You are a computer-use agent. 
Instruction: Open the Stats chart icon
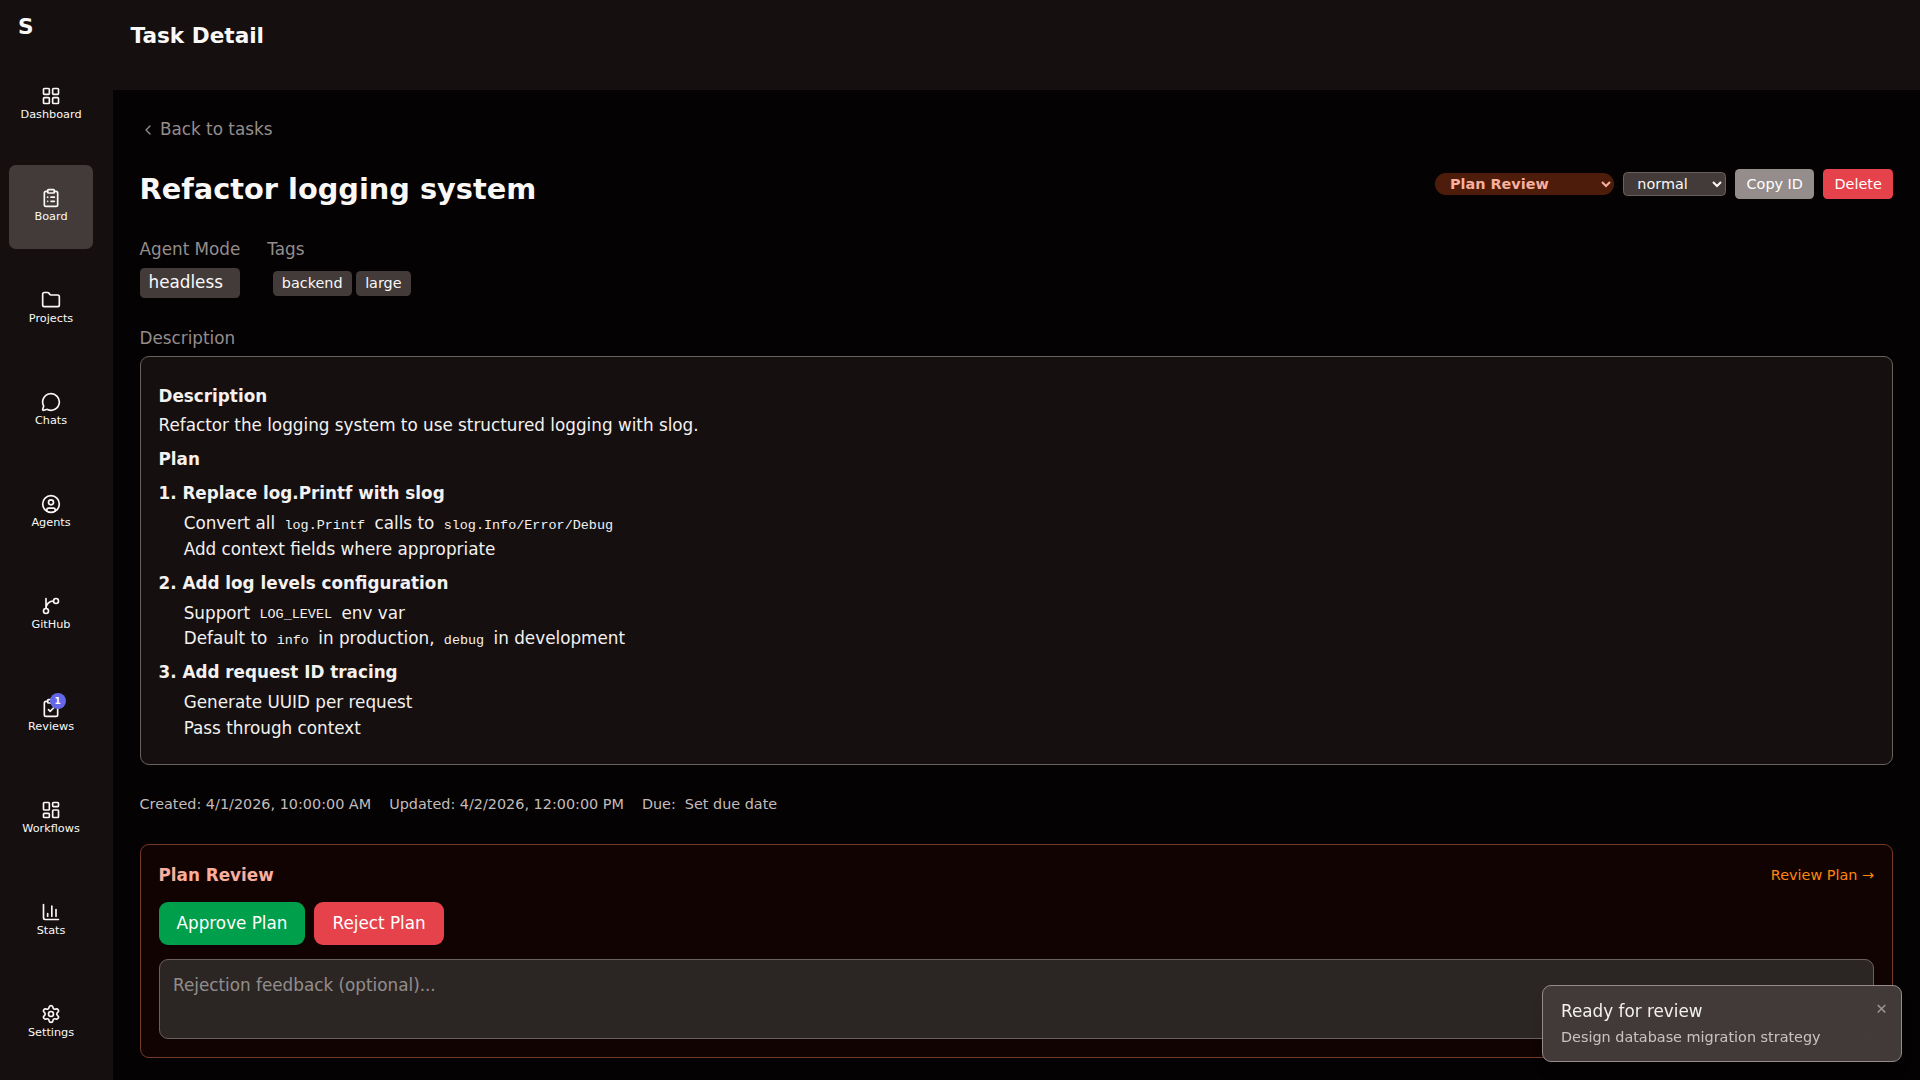51,919
